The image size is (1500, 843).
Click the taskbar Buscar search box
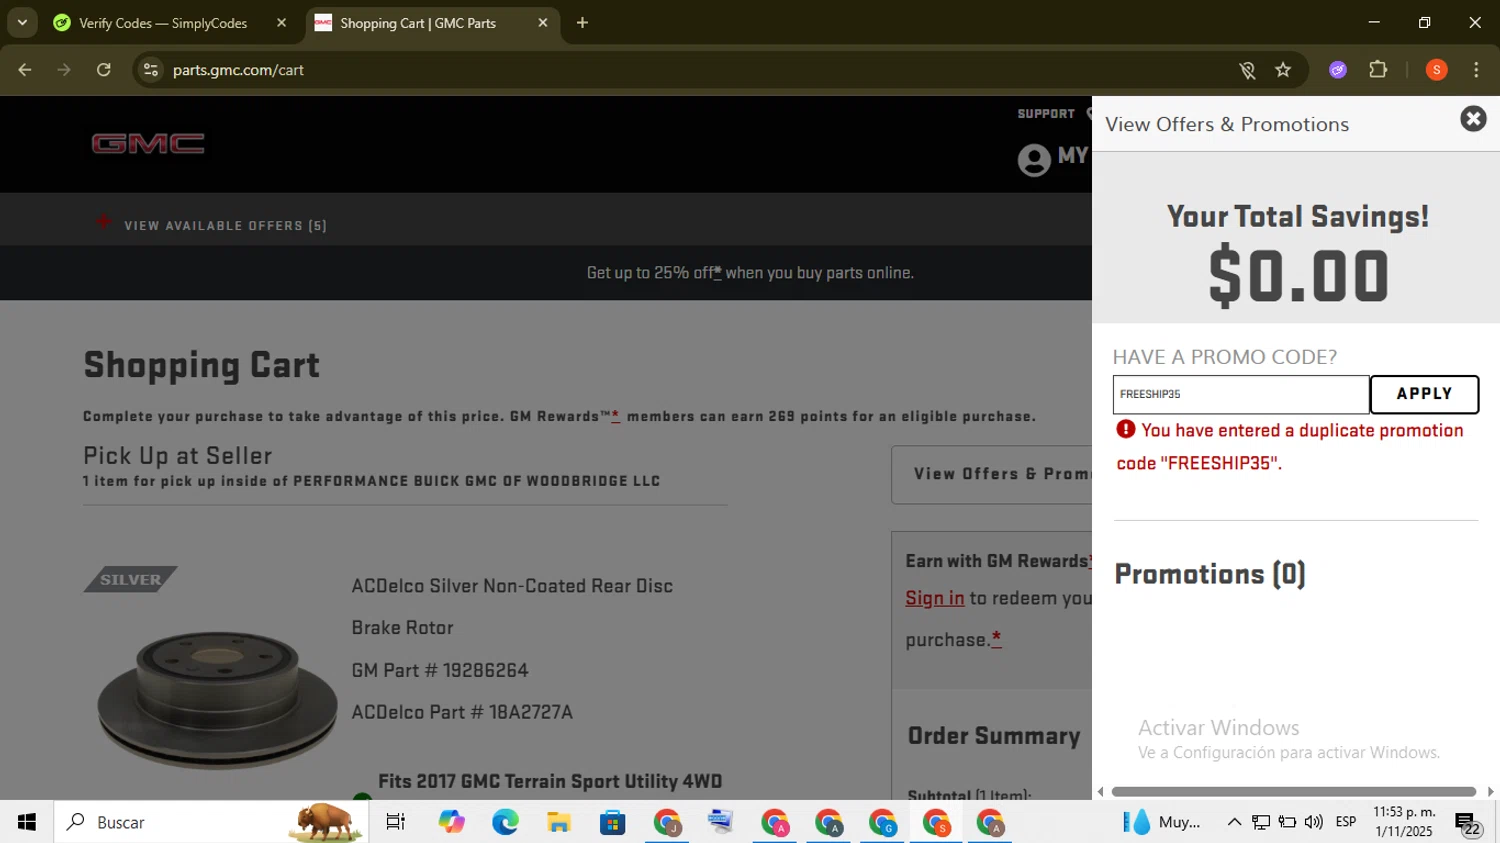[211, 822]
